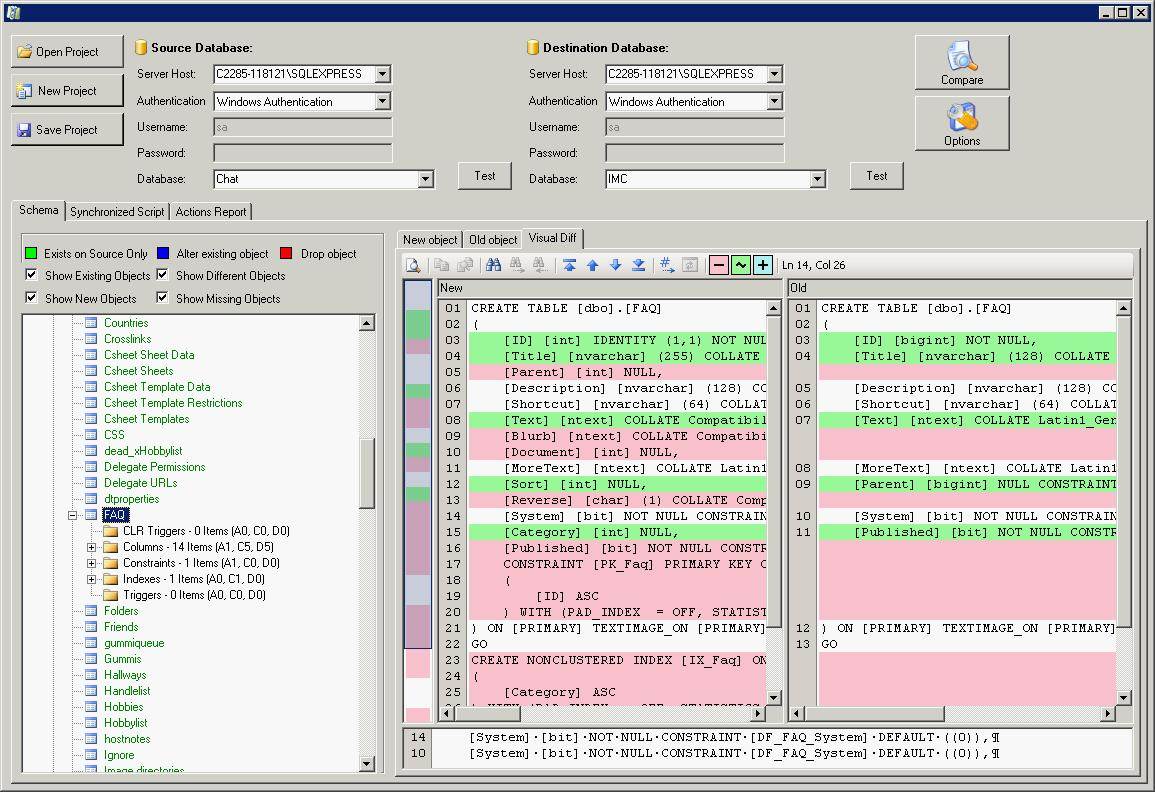Click the find next binoculars icon
Viewport: 1155px width, 792px height.
(x=517, y=265)
